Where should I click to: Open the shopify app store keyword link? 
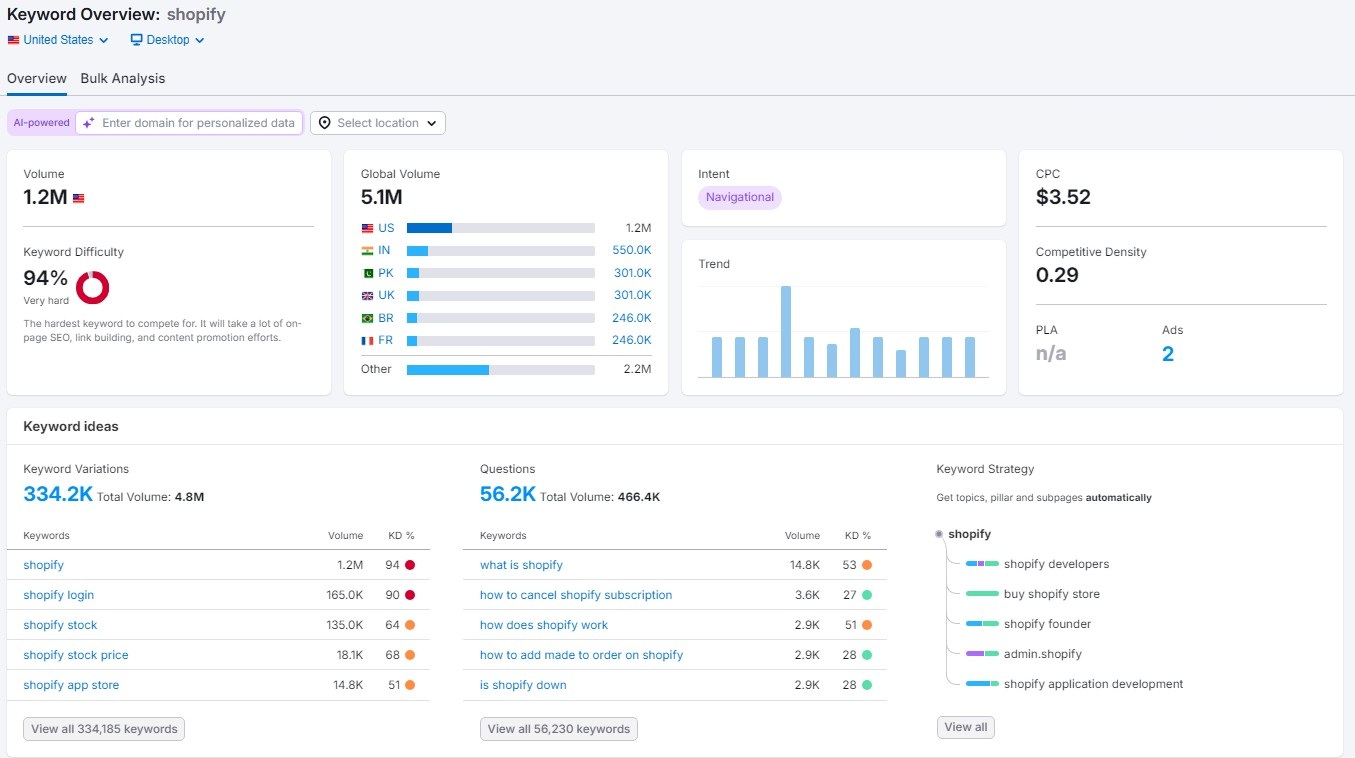click(71, 685)
